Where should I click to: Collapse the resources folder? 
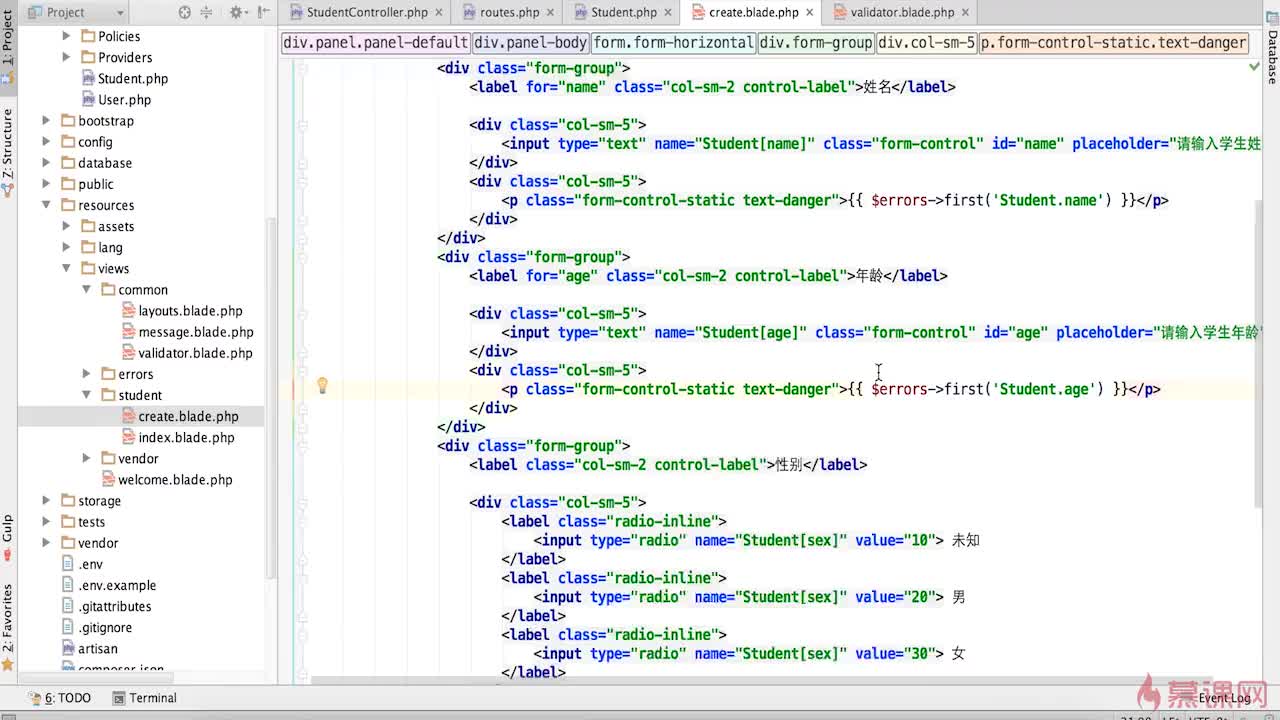click(46, 205)
